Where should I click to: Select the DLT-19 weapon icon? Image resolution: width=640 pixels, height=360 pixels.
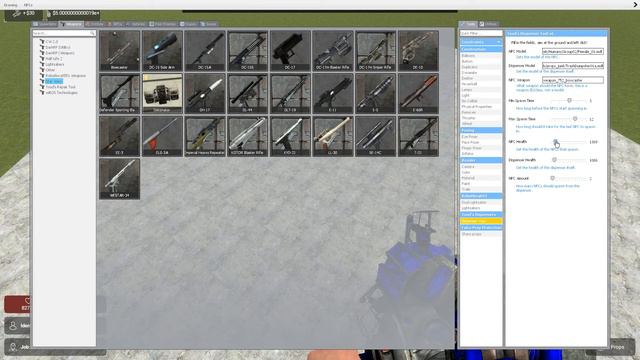[290, 93]
